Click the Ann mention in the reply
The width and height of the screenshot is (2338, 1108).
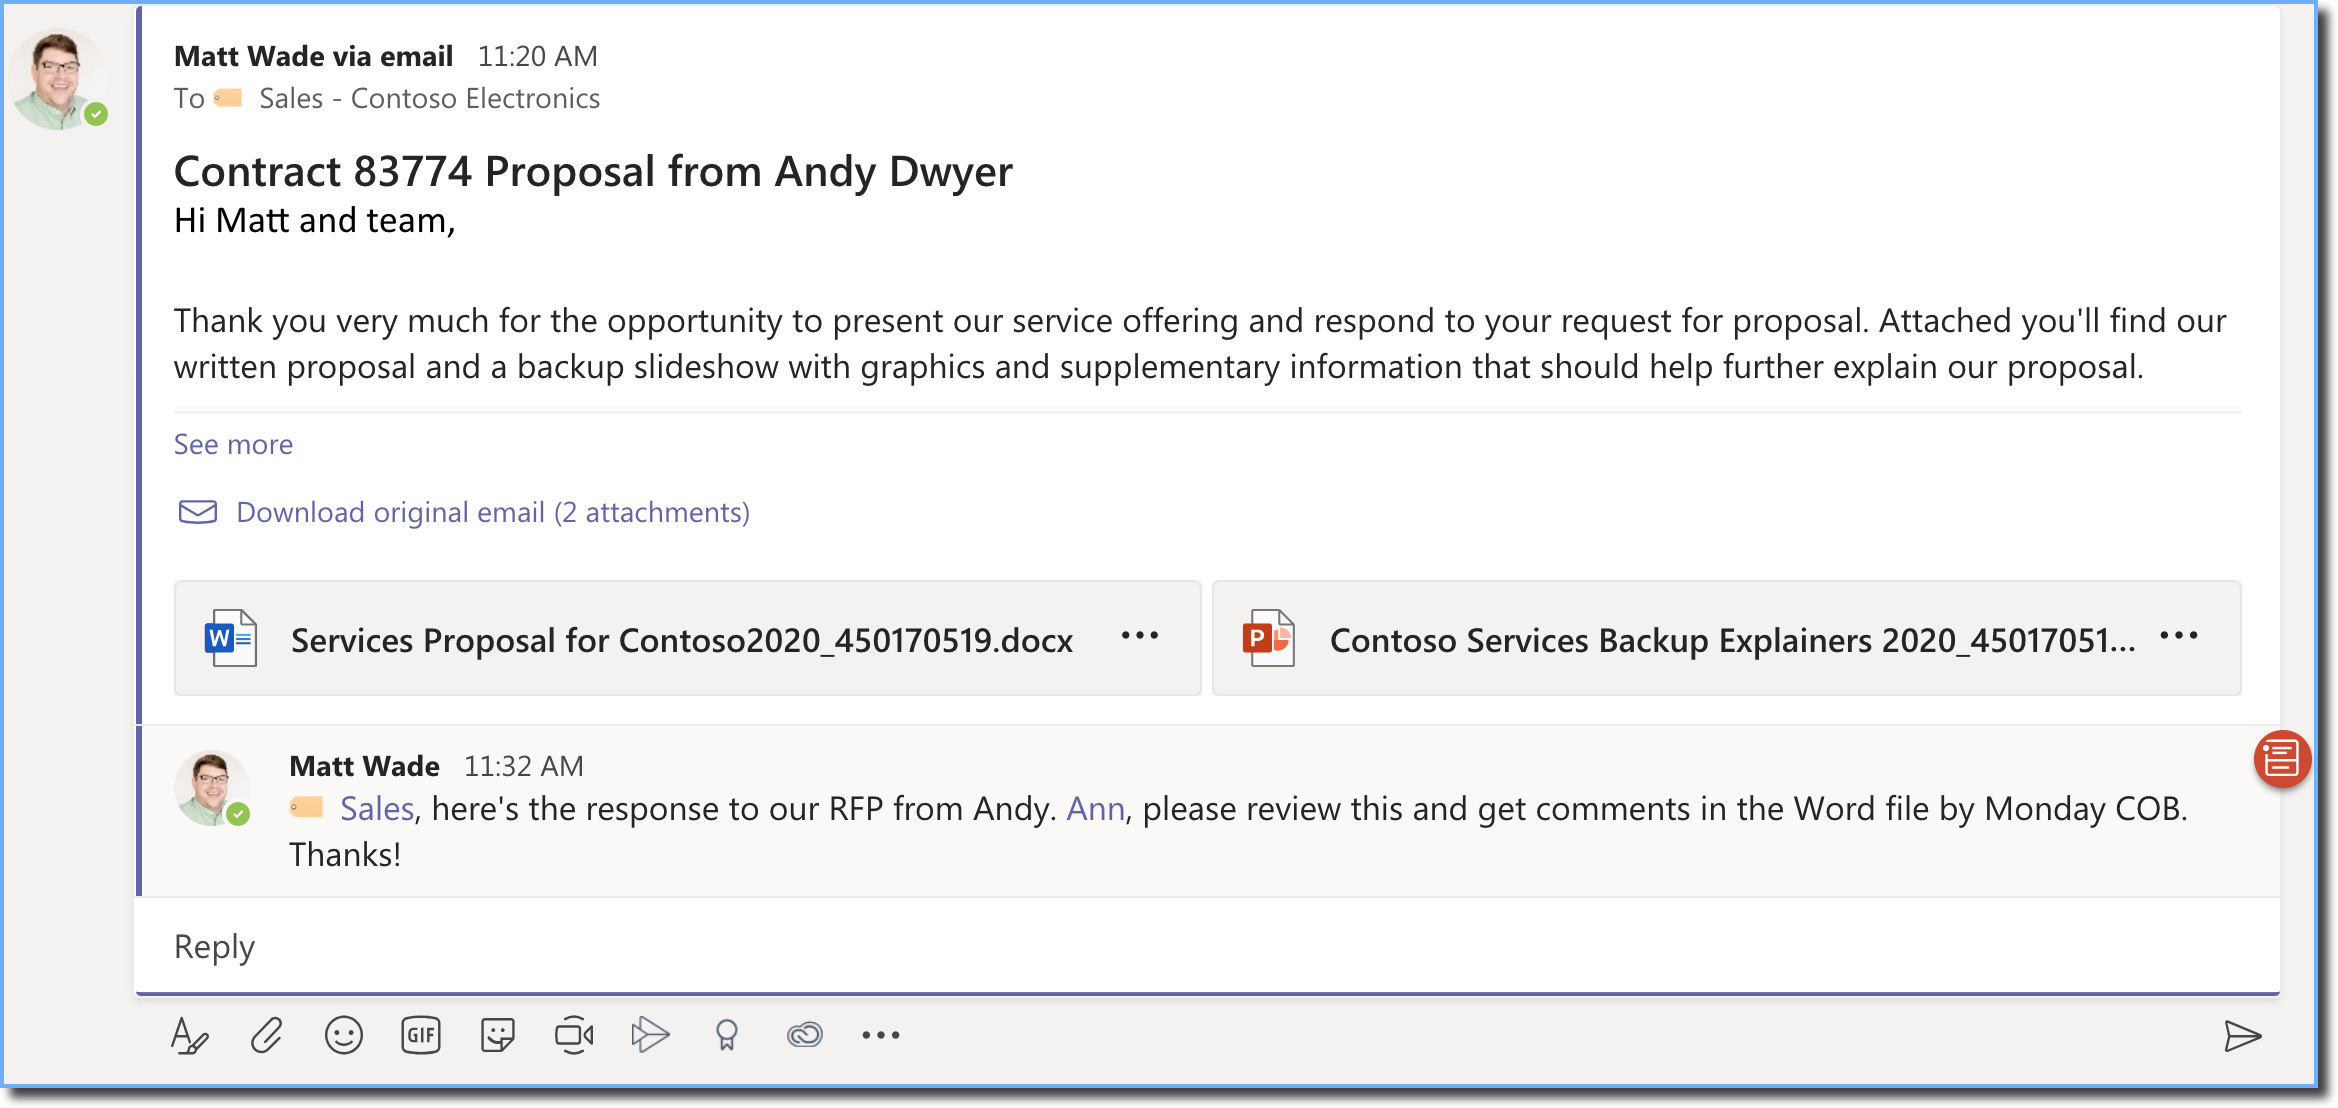tap(1095, 808)
